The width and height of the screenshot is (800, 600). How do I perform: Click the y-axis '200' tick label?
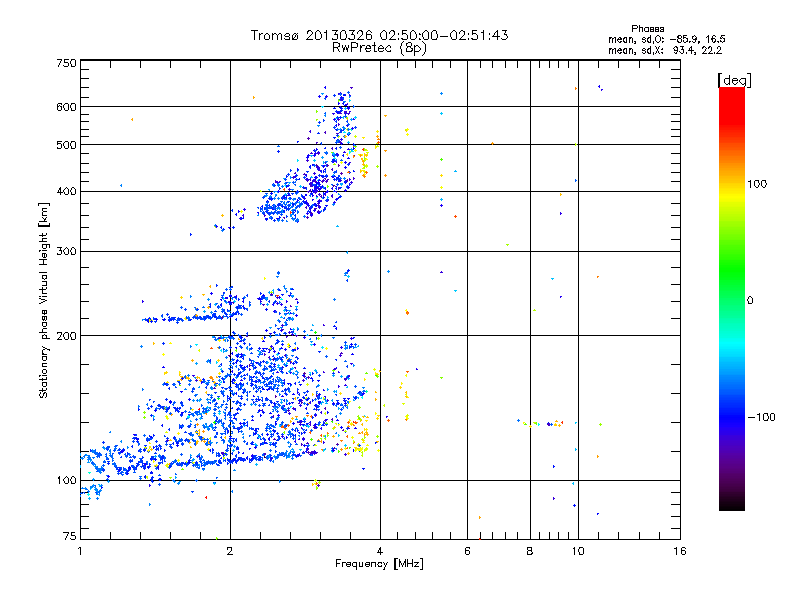pyautogui.click(x=66, y=336)
